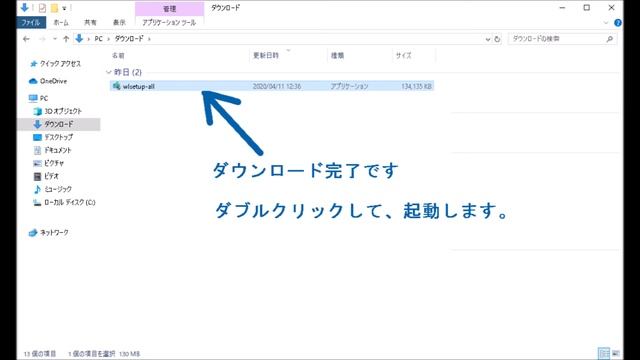Click the 2020/04/11 date cell

point(277,87)
